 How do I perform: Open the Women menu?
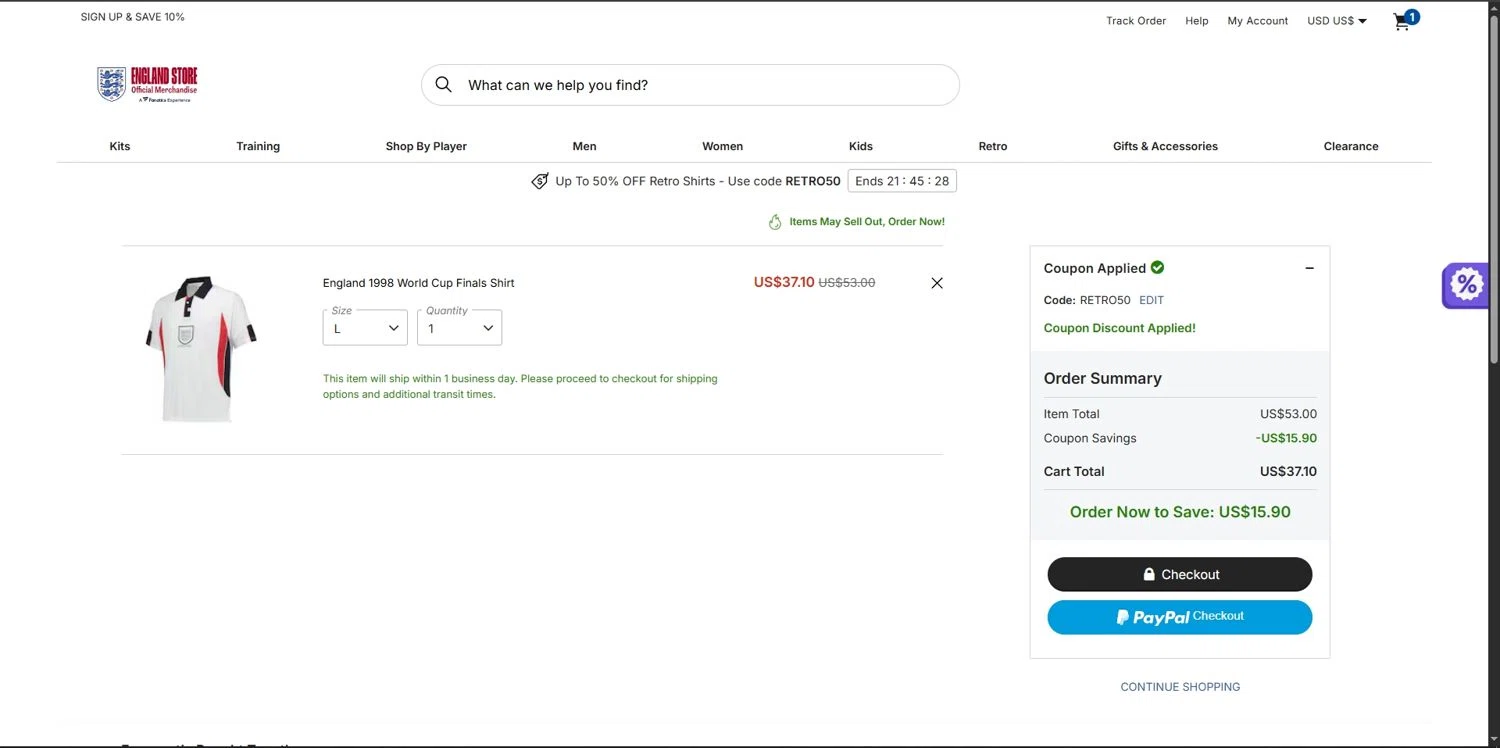click(722, 146)
